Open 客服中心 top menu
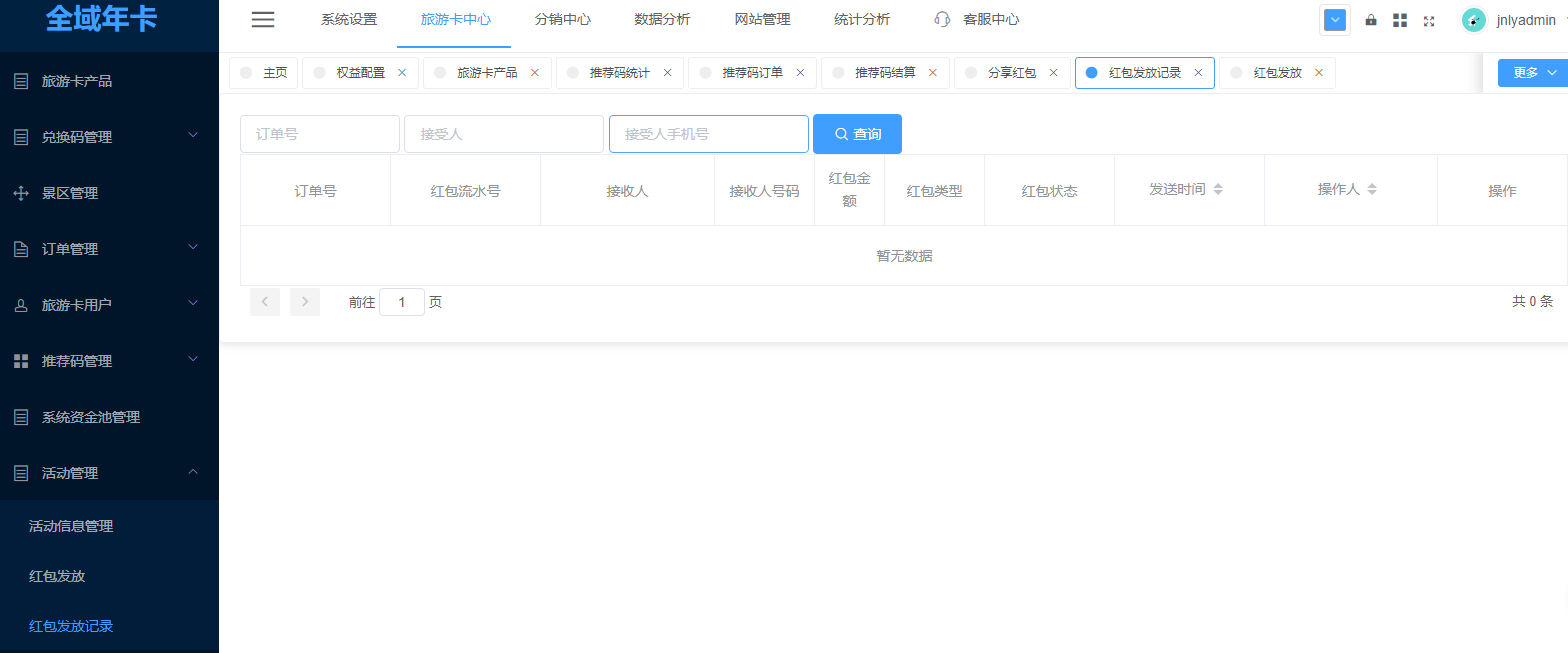1568x653 pixels. (991, 19)
